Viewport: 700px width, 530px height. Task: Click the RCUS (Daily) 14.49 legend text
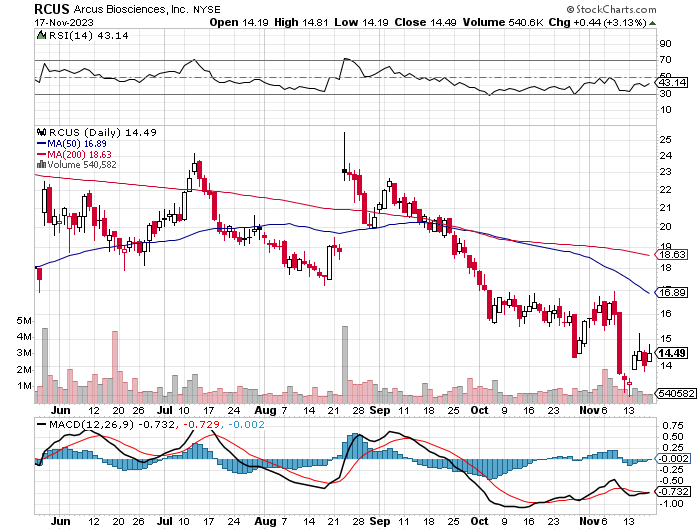(103, 132)
